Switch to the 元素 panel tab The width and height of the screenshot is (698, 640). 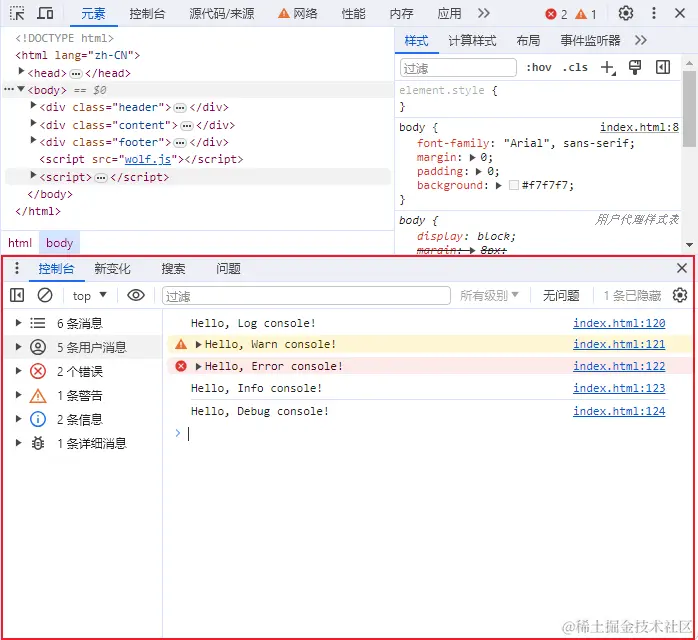pyautogui.click(x=93, y=14)
